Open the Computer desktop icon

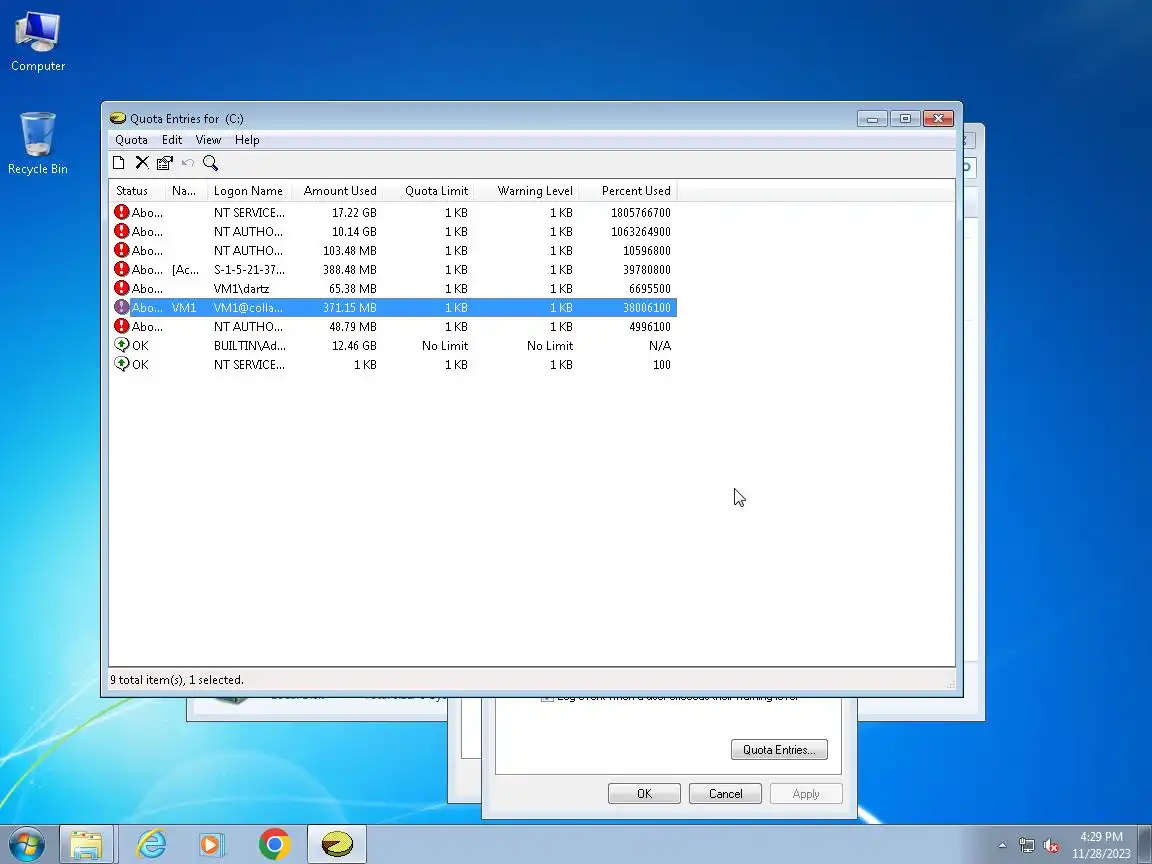click(37, 40)
